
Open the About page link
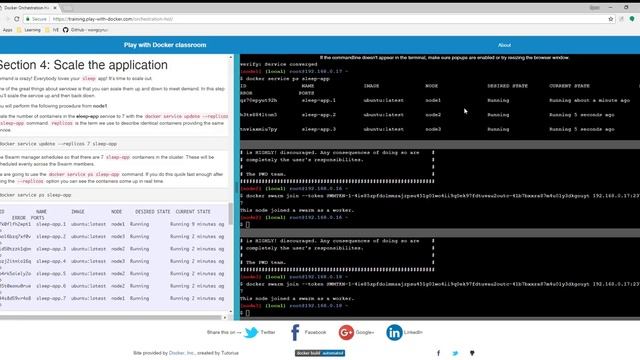coord(504,45)
